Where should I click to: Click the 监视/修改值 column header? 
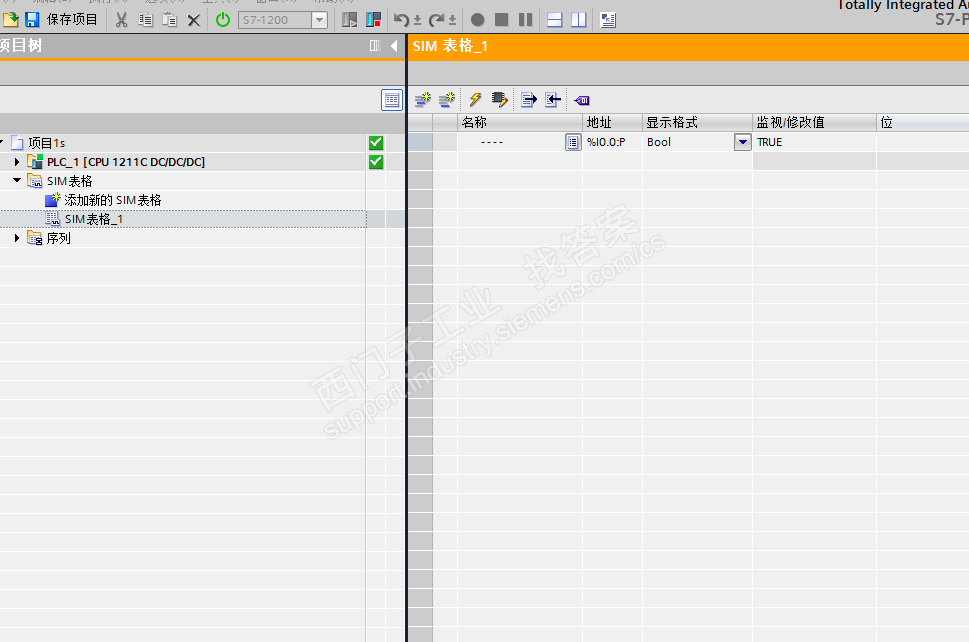pos(814,122)
